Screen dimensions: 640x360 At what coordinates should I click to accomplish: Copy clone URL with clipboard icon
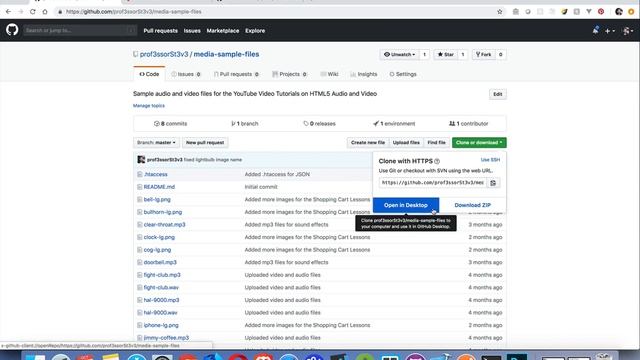(493, 183)
